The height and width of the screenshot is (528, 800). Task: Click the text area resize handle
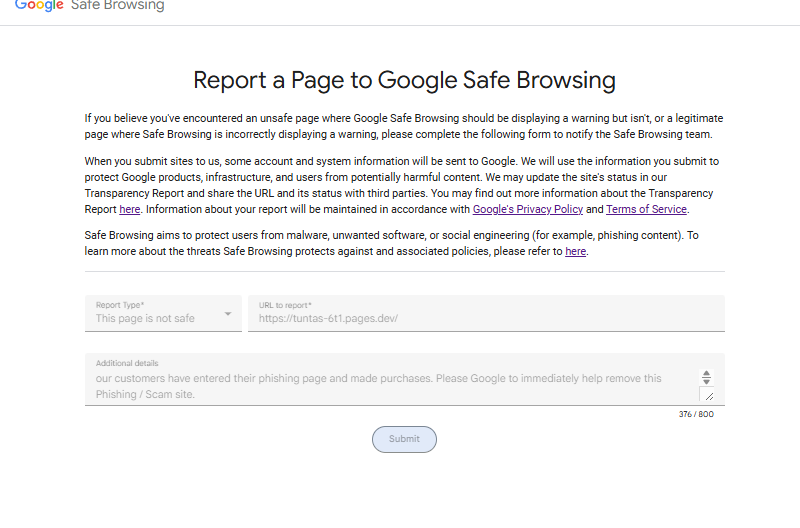709,396
